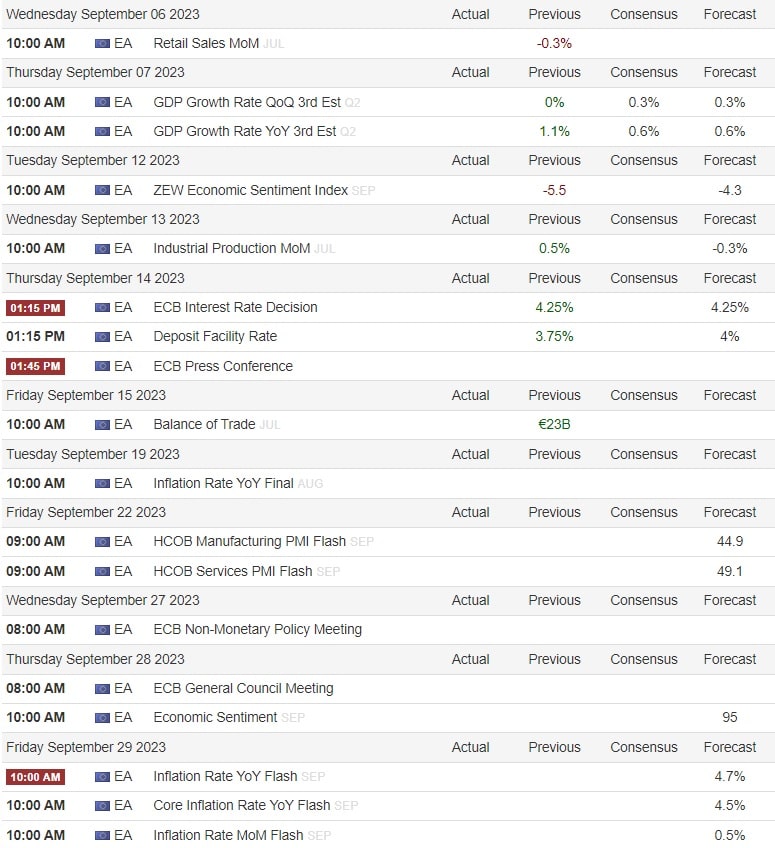This screenshot has width=775, height=848.
Task: Click the EU flag beside HCOB Services PMI Flash
Action: pyautogui.click(x=102, y=572)
